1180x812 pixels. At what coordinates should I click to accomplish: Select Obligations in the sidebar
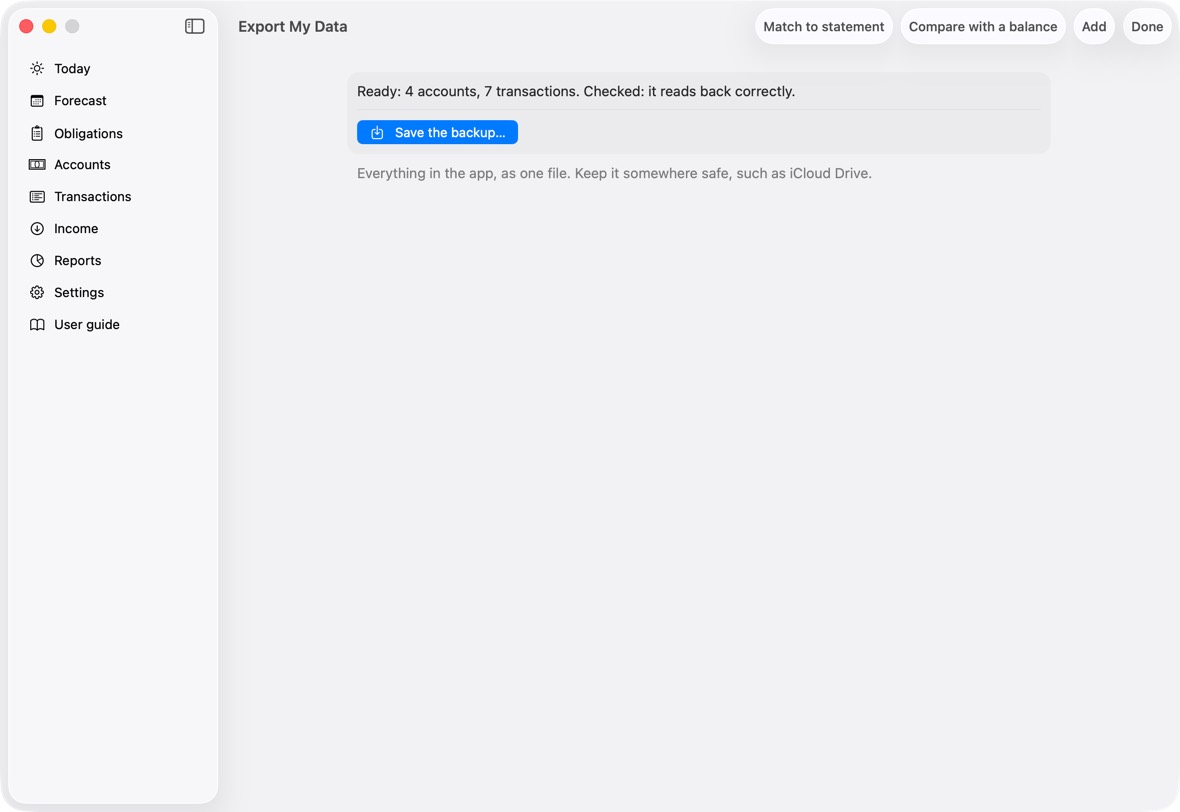pyautogui.click(x=88, y=133)
